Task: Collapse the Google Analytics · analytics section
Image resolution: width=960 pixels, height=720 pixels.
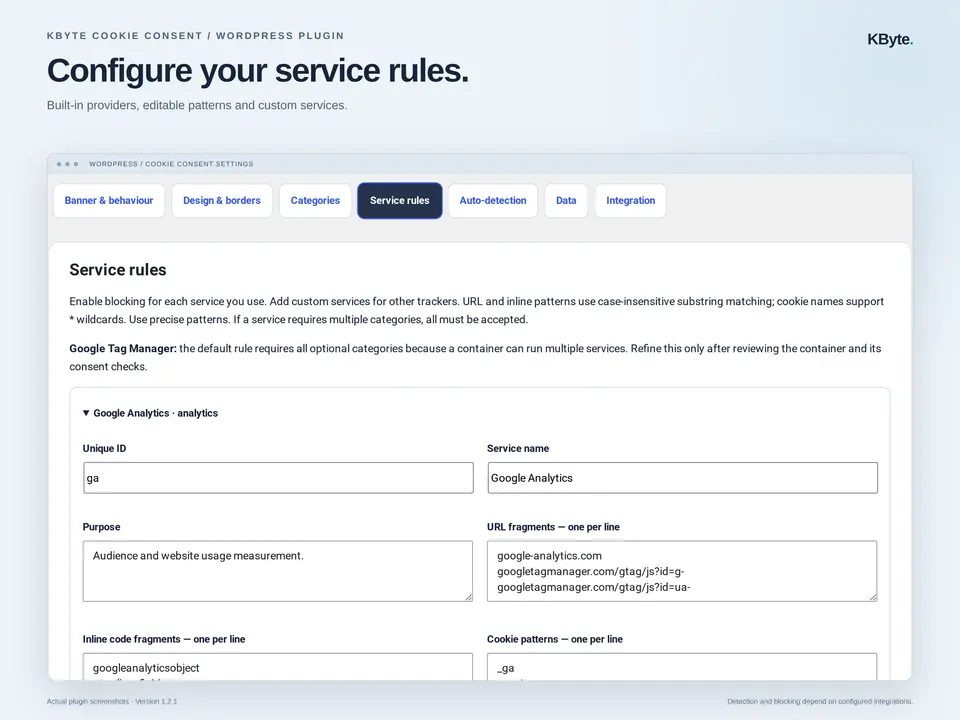Action: (150, 413)
